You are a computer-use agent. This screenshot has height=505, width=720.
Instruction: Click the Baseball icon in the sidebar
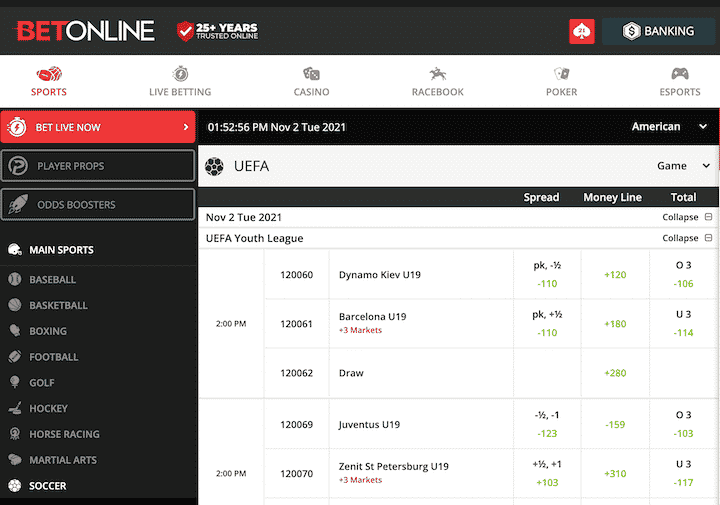15,279
